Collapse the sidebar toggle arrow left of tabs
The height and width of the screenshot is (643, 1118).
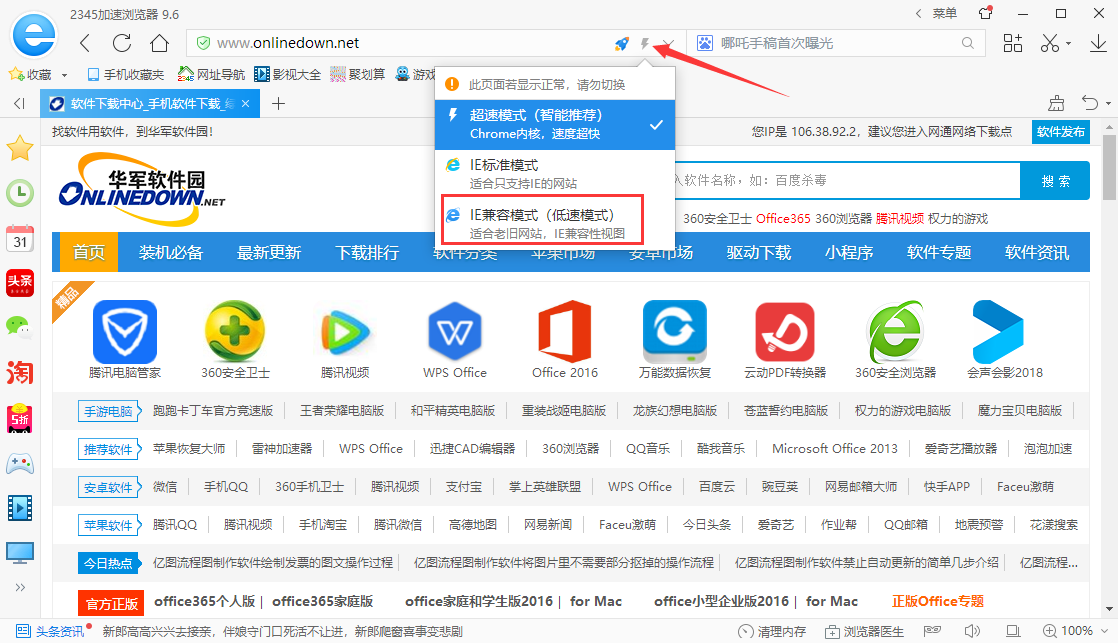pos(19,104)
